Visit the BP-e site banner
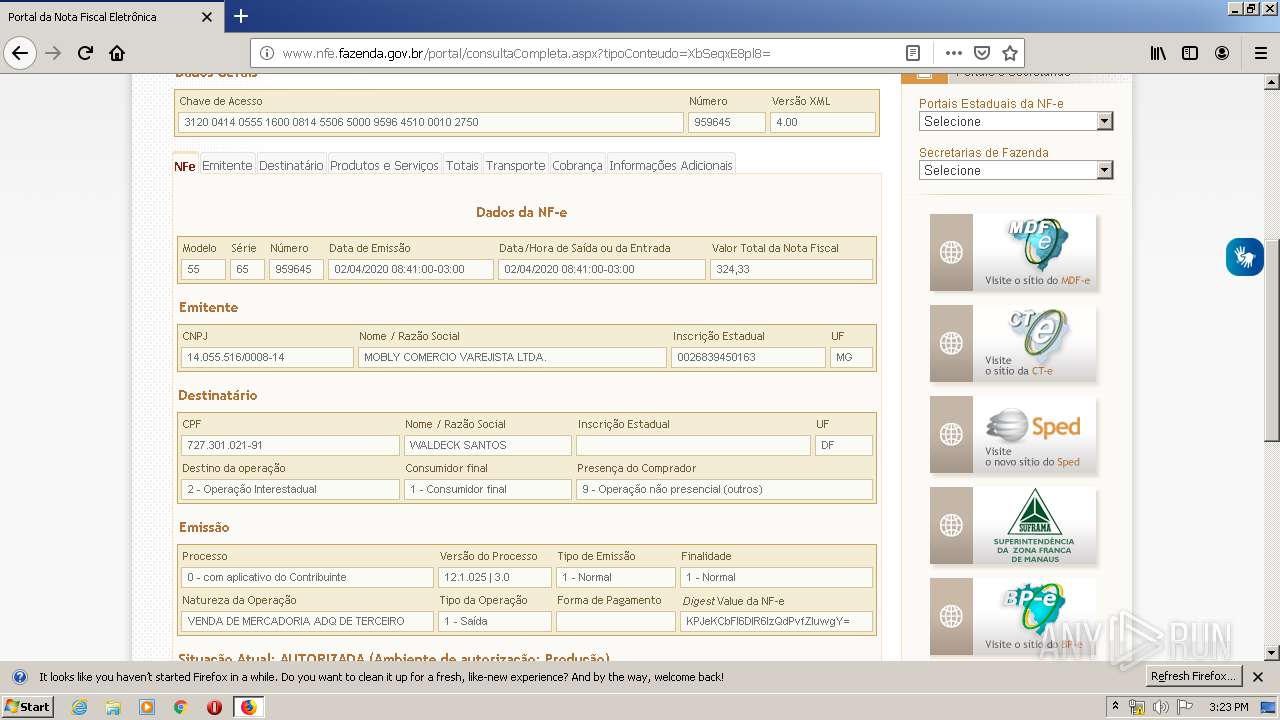The image size is (1280, 720). 1013,616
